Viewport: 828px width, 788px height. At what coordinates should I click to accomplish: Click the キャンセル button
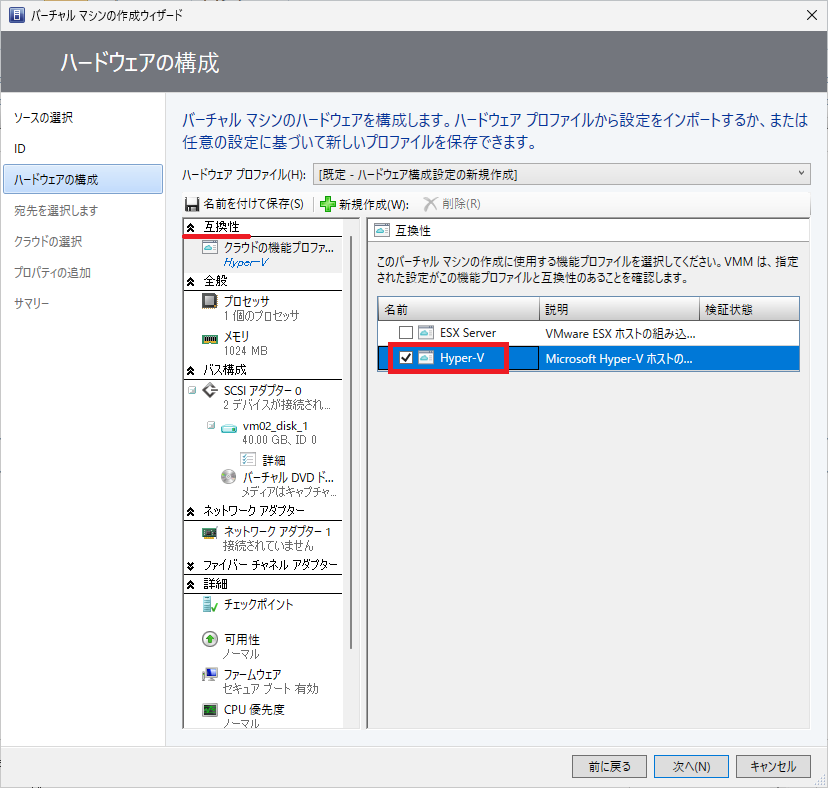773,766
